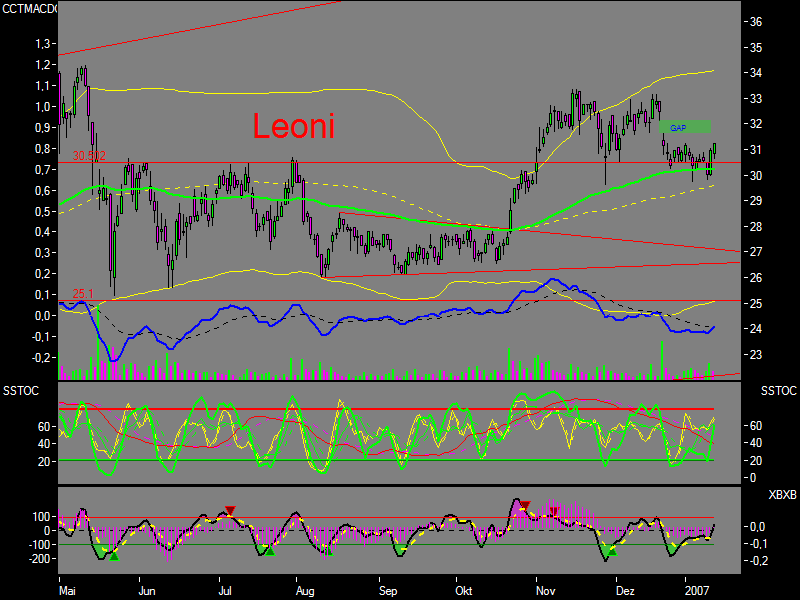800x600 pixels.
Task: Click the red Leoni chart title
Action: 295,127
